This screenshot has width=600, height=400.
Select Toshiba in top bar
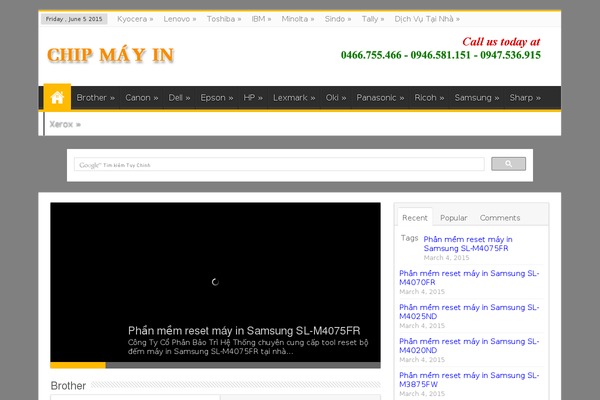coord(224,19)
